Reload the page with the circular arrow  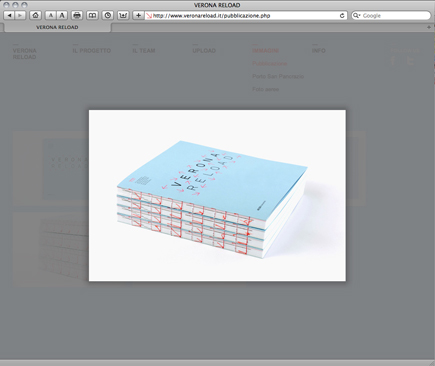click(342, 16)
